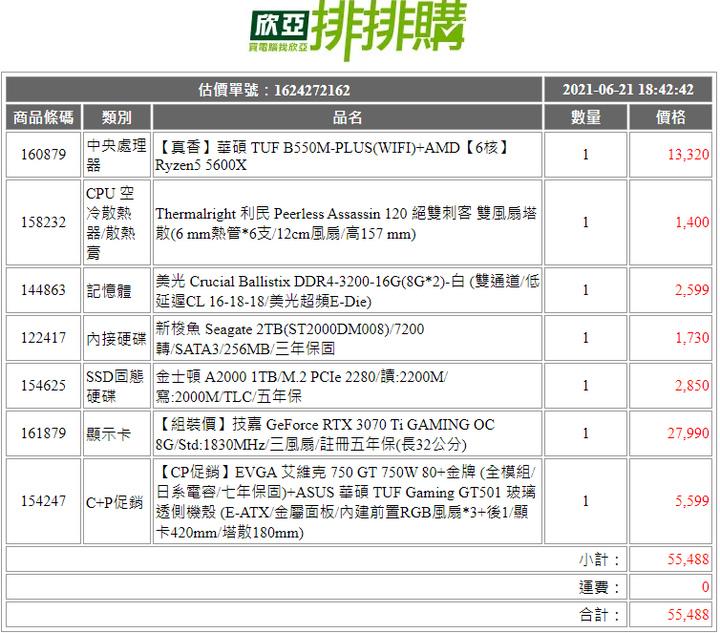This screenshot has height=633, width=720.
Task: Click the subtotal value in the 小計 row
Action: [x=688, y=560]
